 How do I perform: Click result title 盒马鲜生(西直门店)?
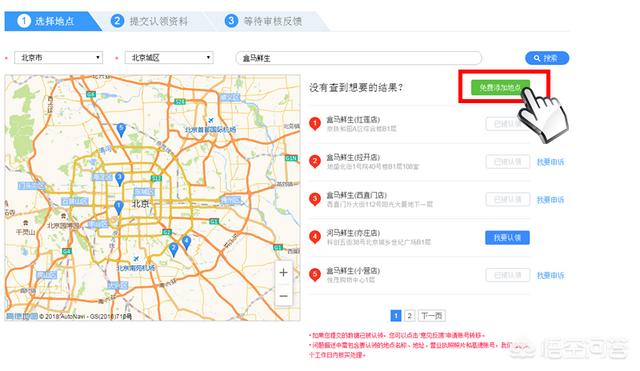click(356, 195)
